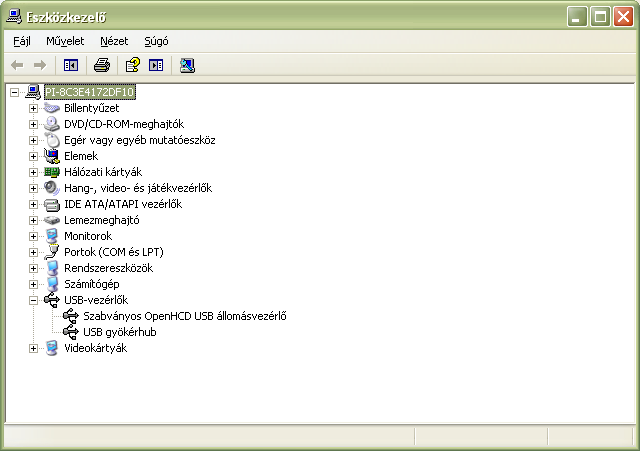
Task: Close the Eszközkezelő window
Action: (x=624, y=17)
